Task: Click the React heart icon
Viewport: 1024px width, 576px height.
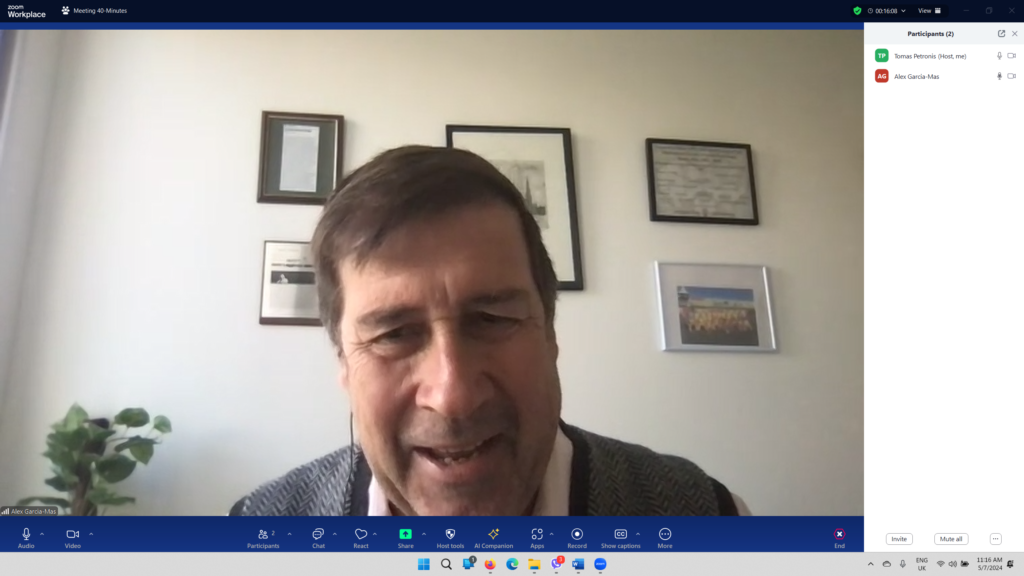Action: [x=361, y=535]
